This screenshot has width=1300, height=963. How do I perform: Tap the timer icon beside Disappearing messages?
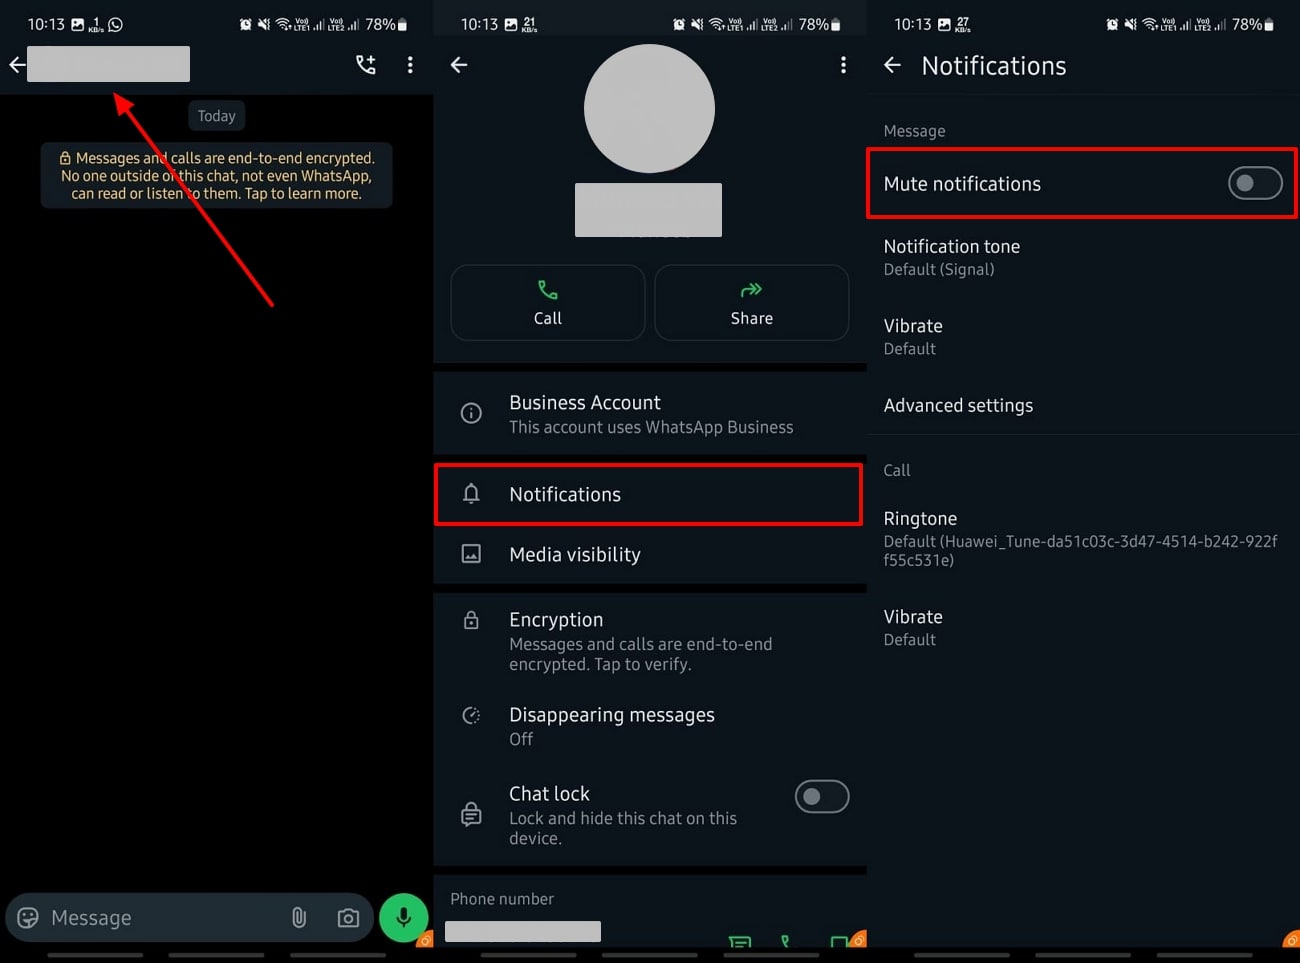coord(471,715)
